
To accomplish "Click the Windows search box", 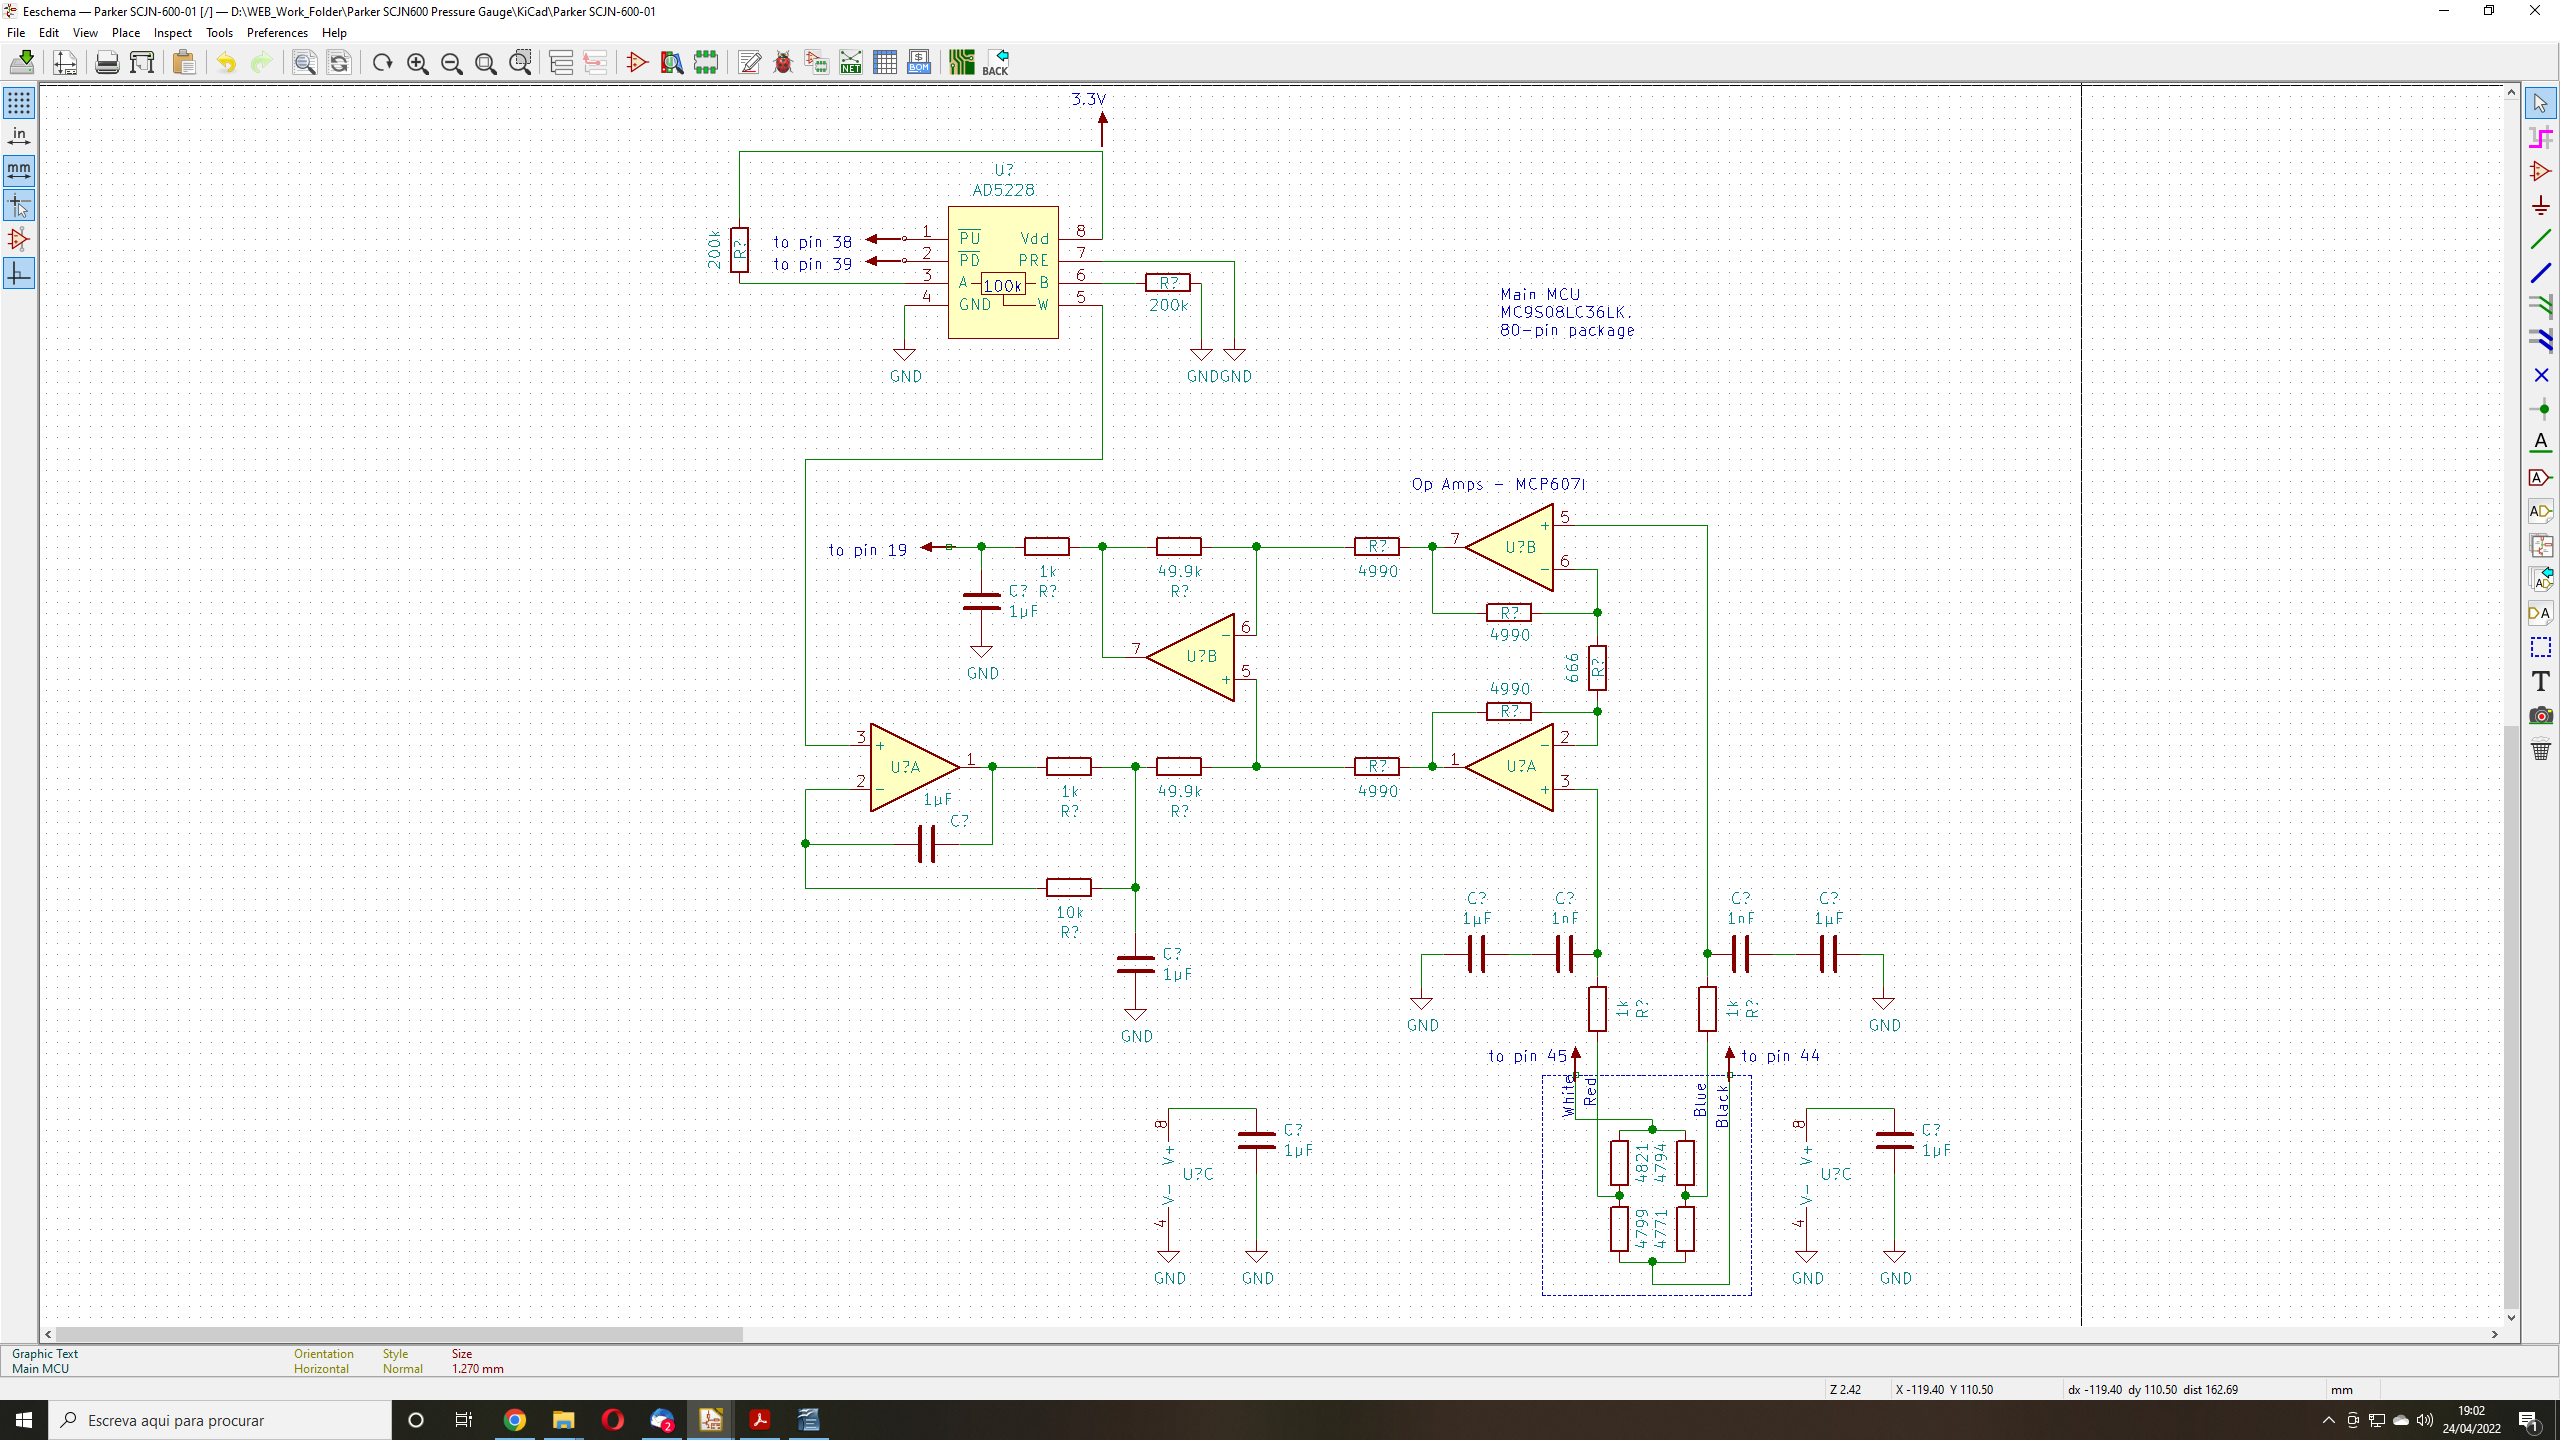I will tap(220, 1420).
